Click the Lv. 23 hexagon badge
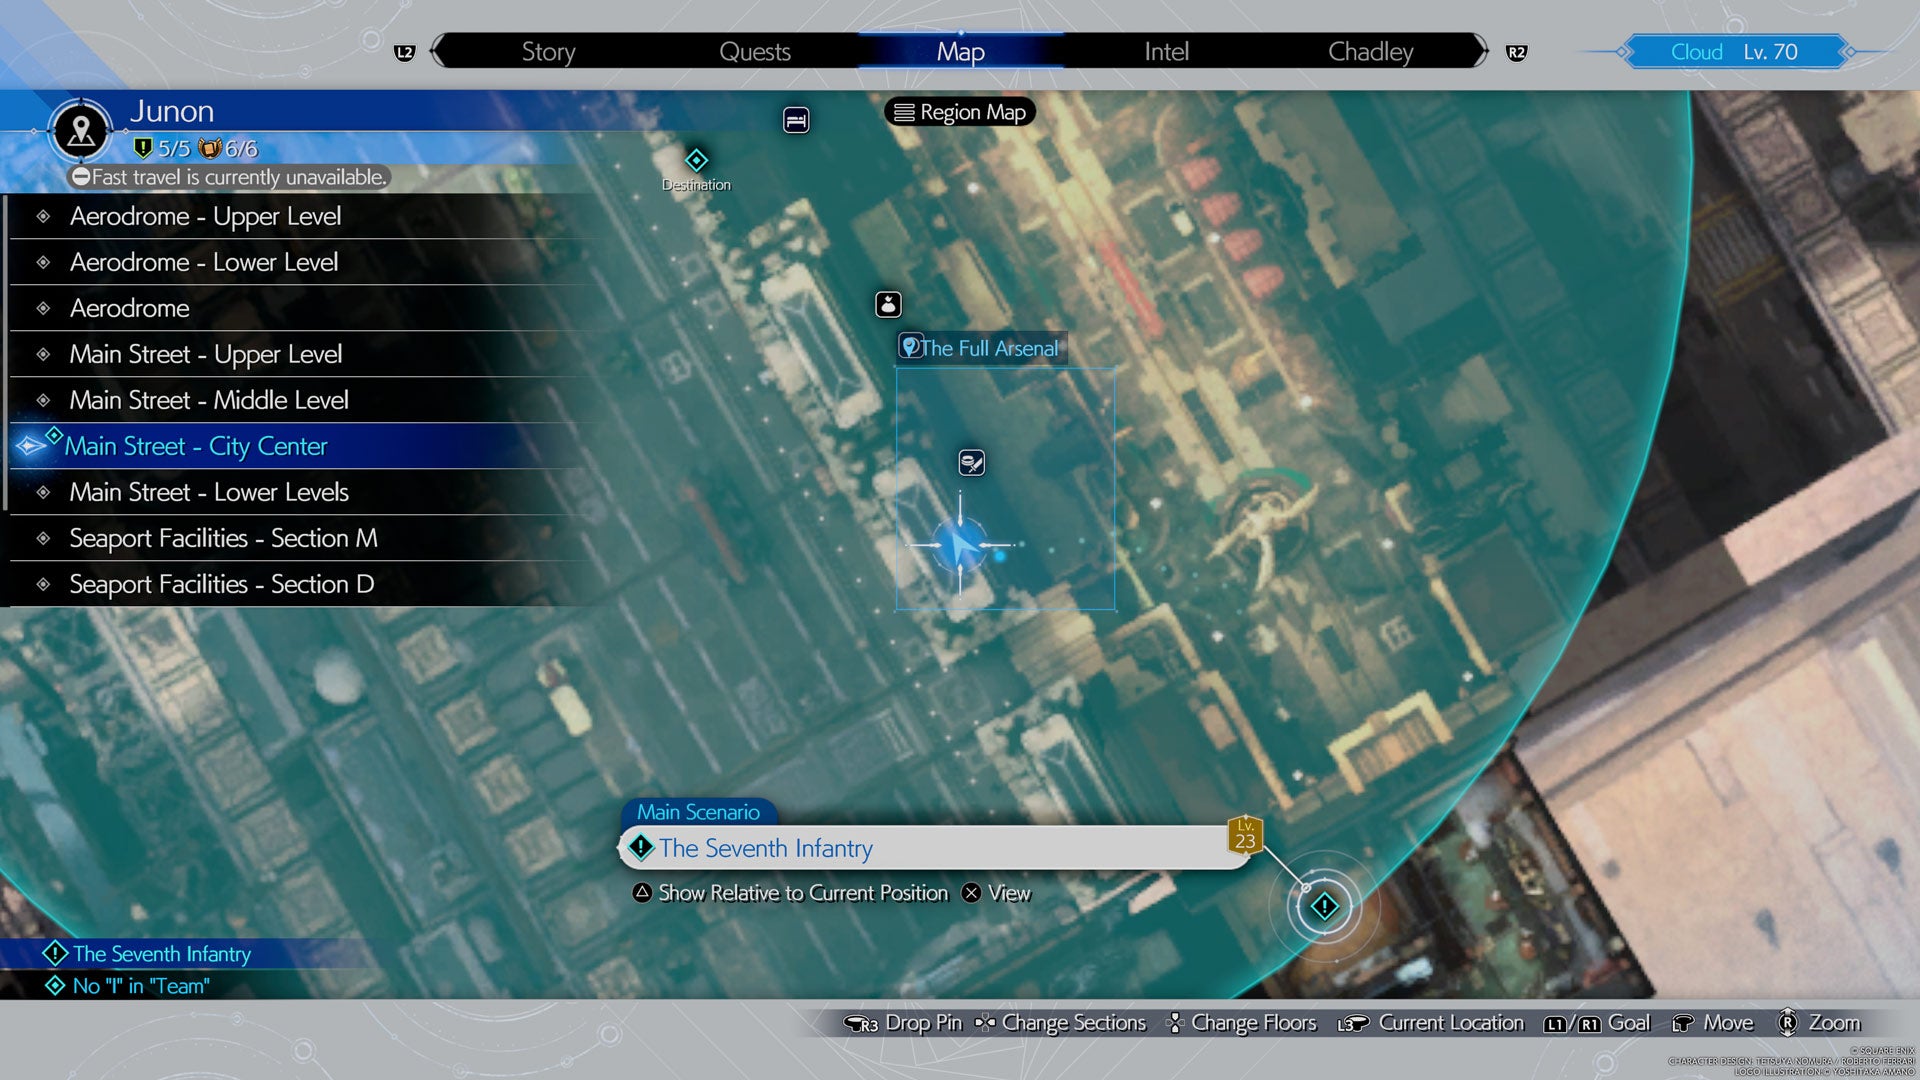 pos(1245,835)
